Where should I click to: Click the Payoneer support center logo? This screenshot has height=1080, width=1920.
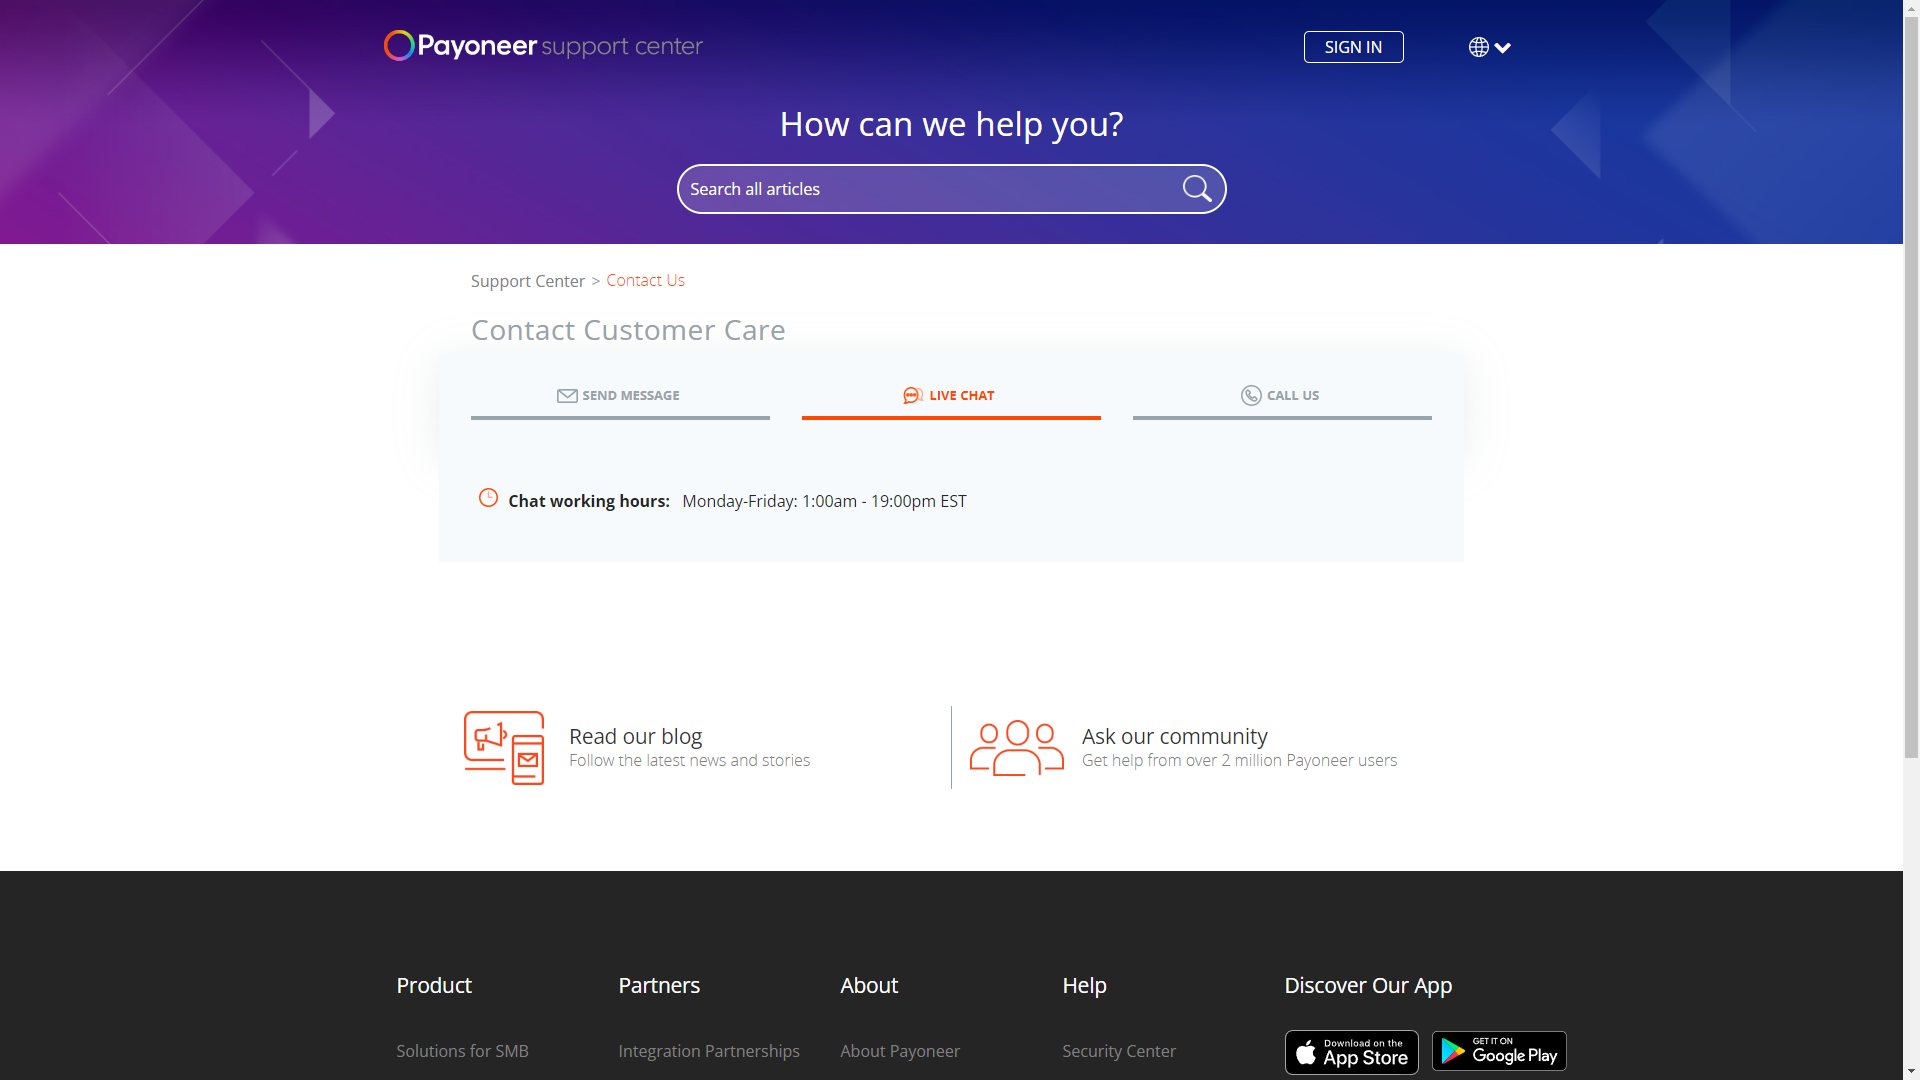(543, 46)
